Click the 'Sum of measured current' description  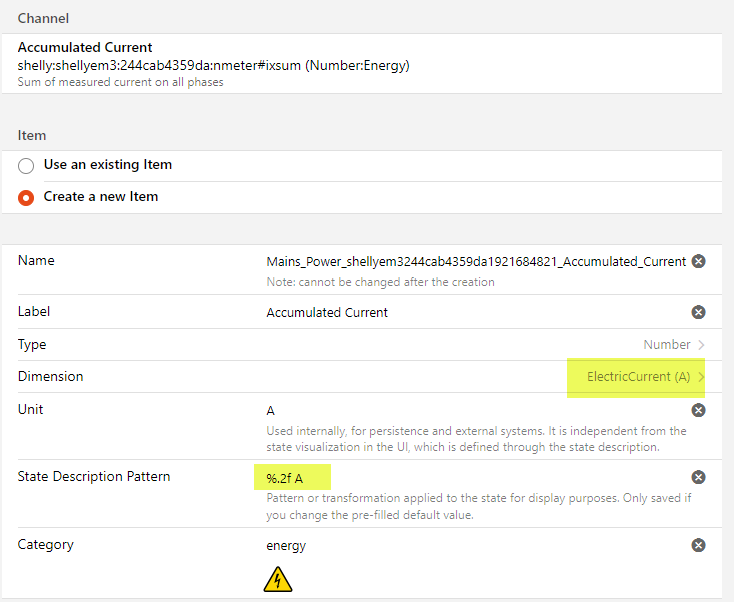(x=121, y=82)
